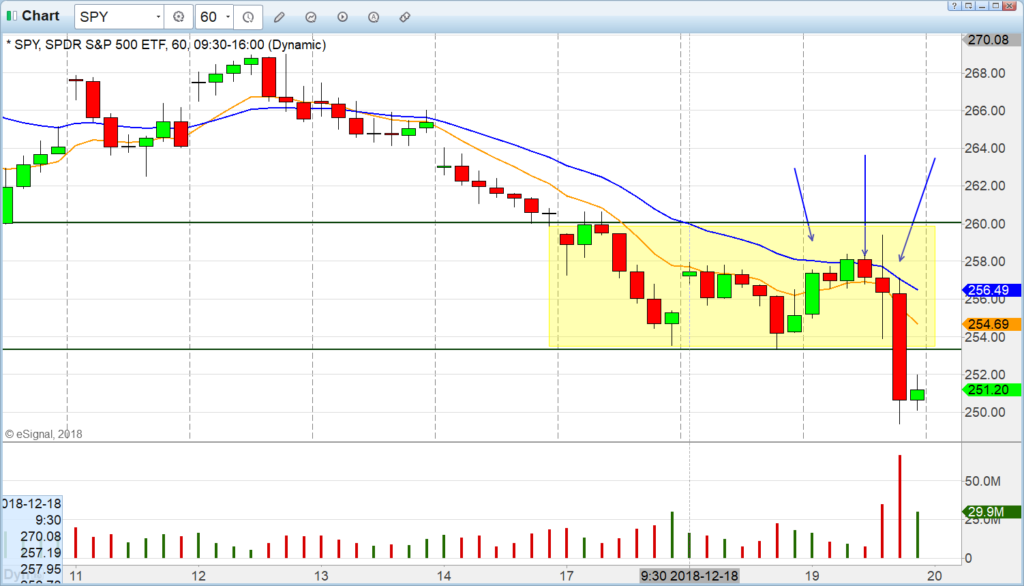Click the 266.00 price axis label
Viewport: 1024px width, 586px height.
tap(985, 110)
